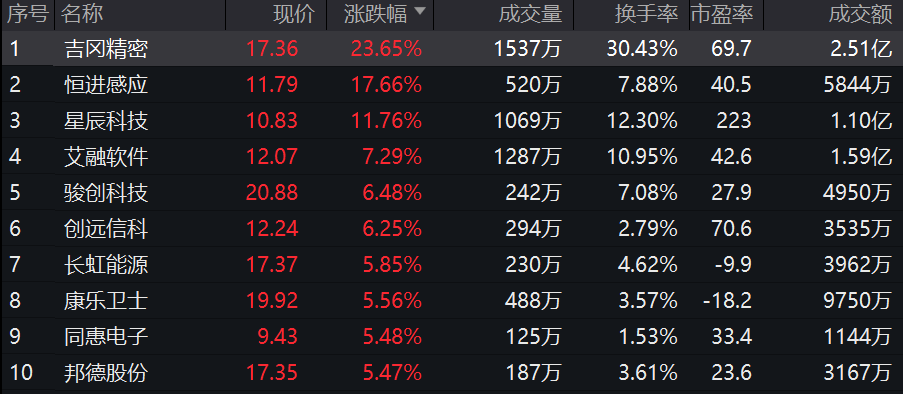Select 恒进感应 stock name
The image size is (903, 394).
(106, 85)
